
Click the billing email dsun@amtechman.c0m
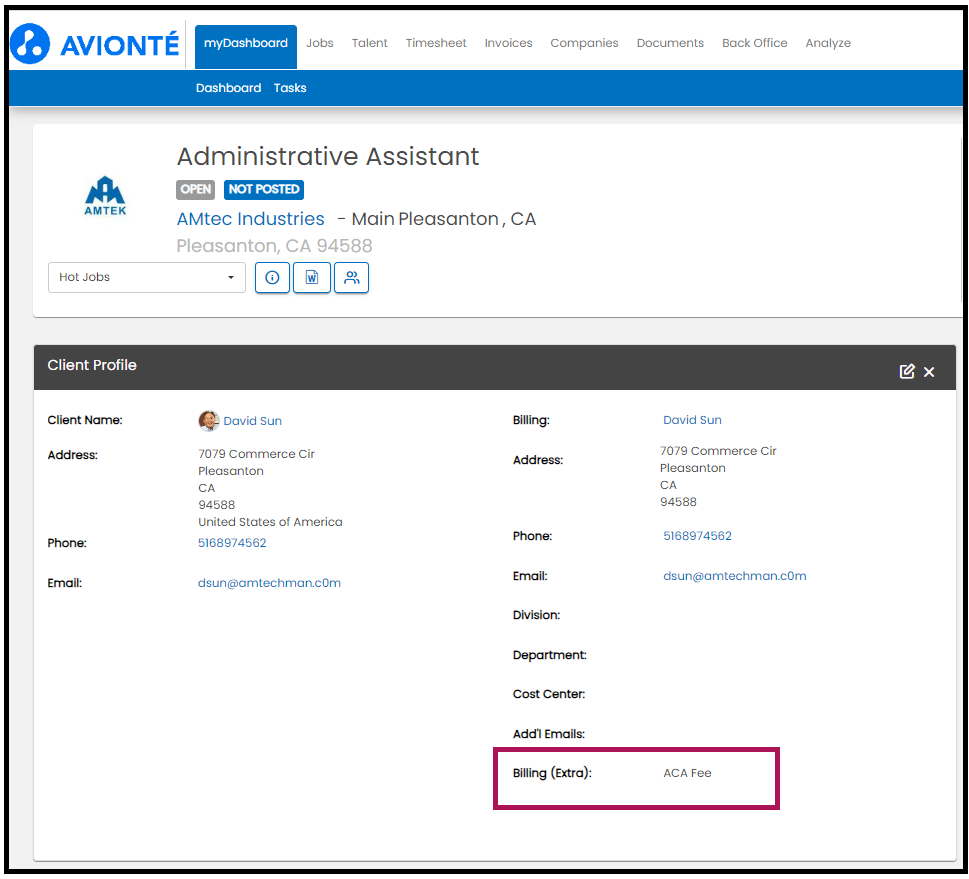pos(735,576)
